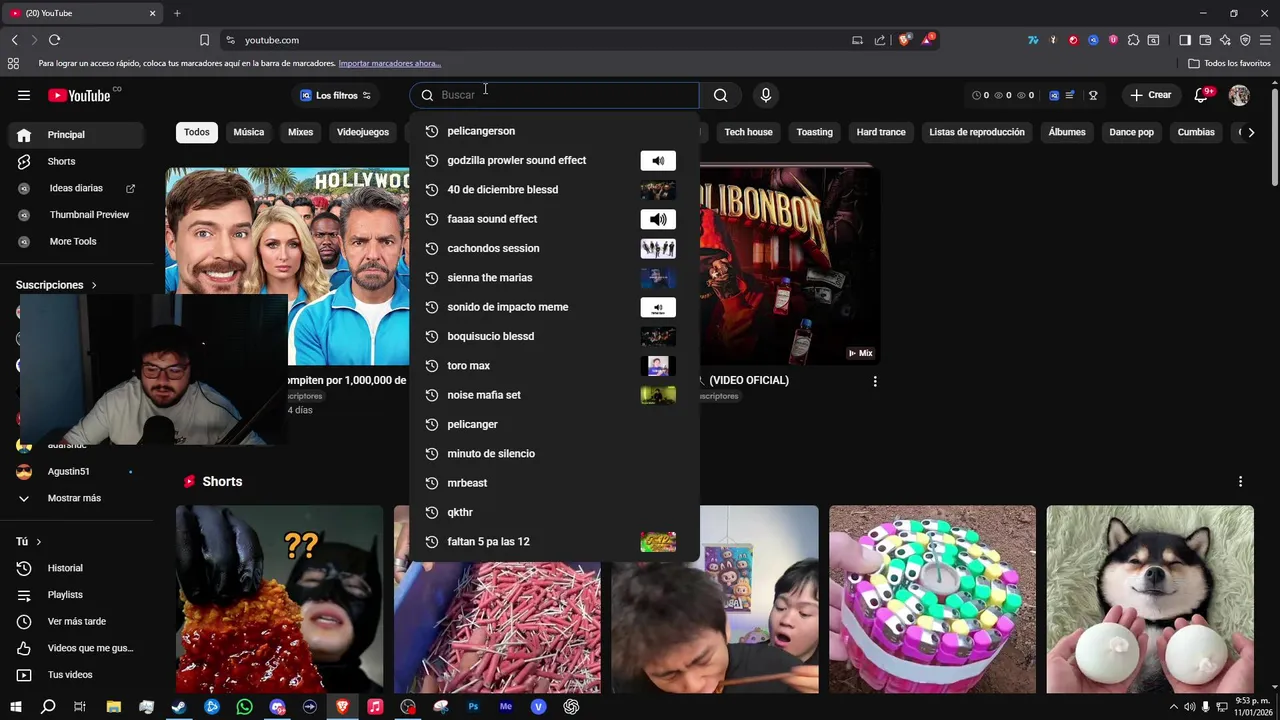Open Thumbnail Preview tool
The height and width of the screenshot is (720, 1280).
click(x=89, y=214)
